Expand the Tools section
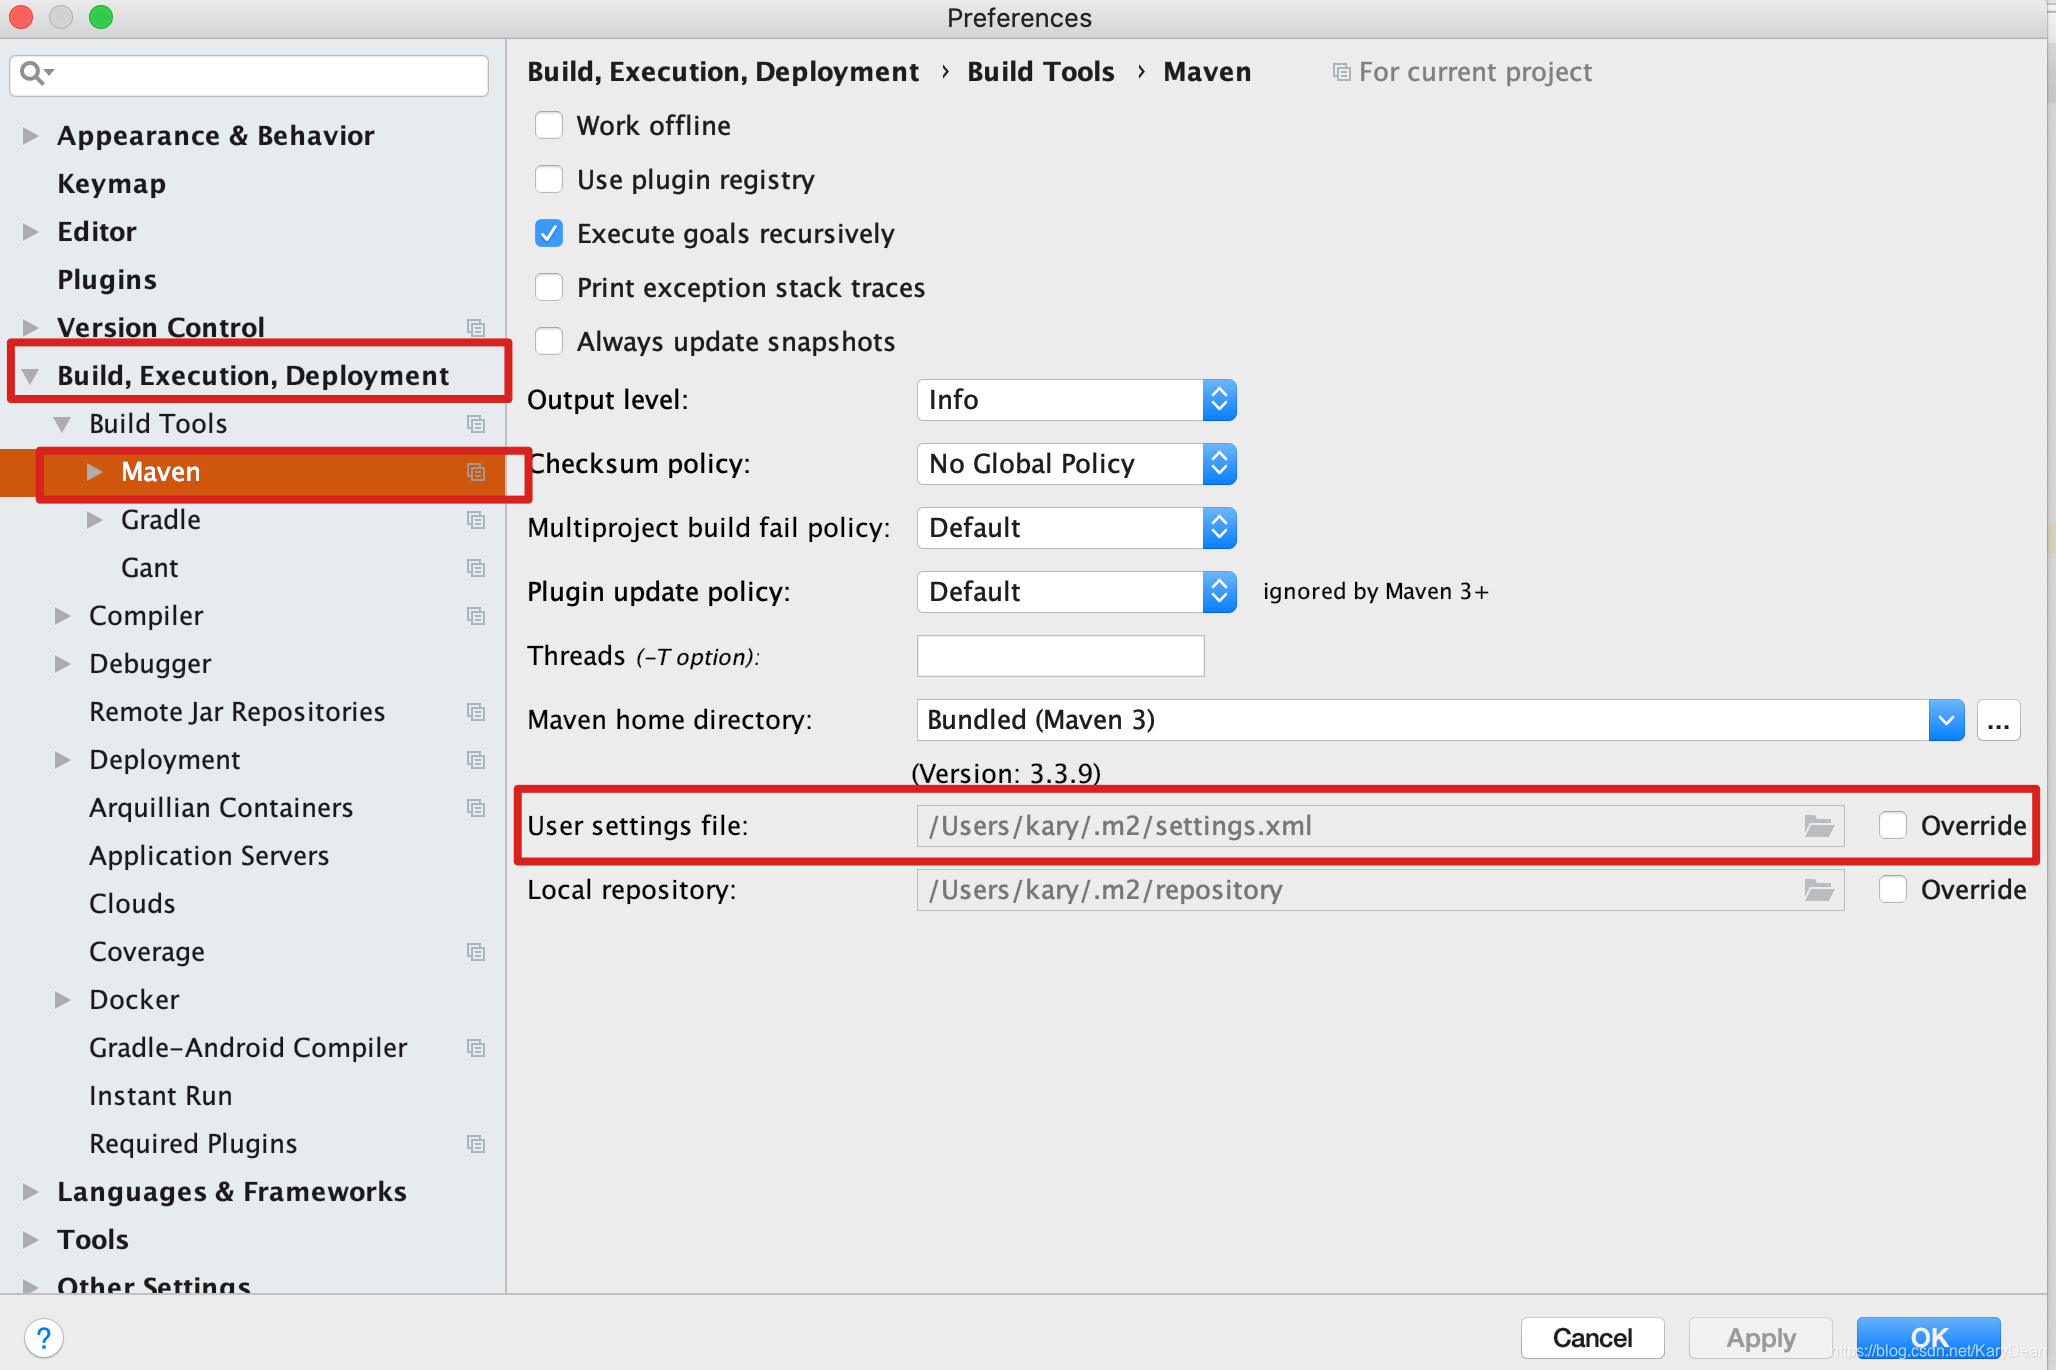The image size is (2056, 1370). (x=31, y=1240)
